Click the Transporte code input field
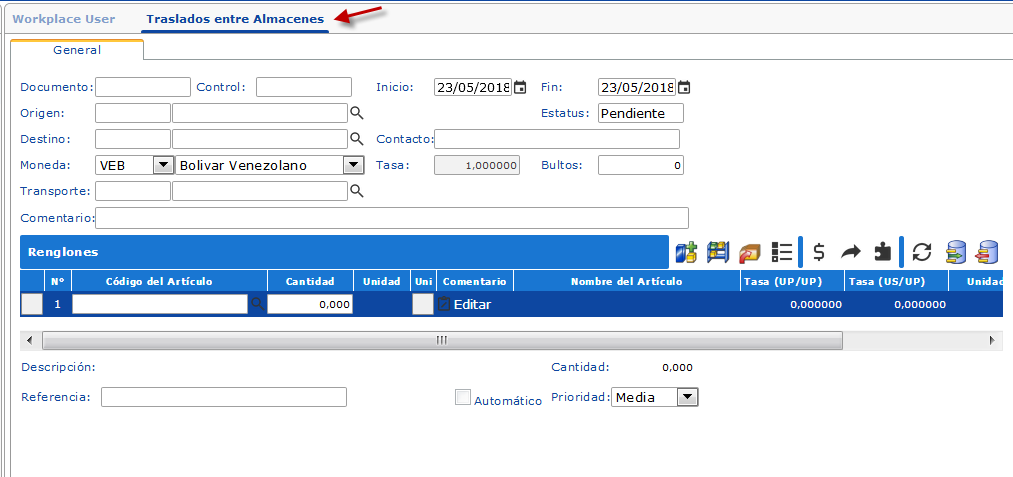This screenshot has width=1013, height=477. [x=133, y=191]
